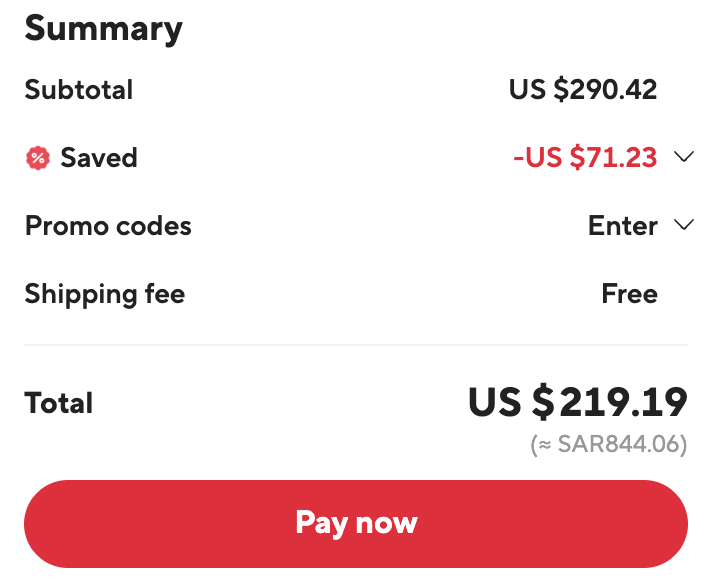Image resolution: width=722 pixels, height=586 pixels.
Task: Click the Pay now button
Action: click(x=356, y=524)
